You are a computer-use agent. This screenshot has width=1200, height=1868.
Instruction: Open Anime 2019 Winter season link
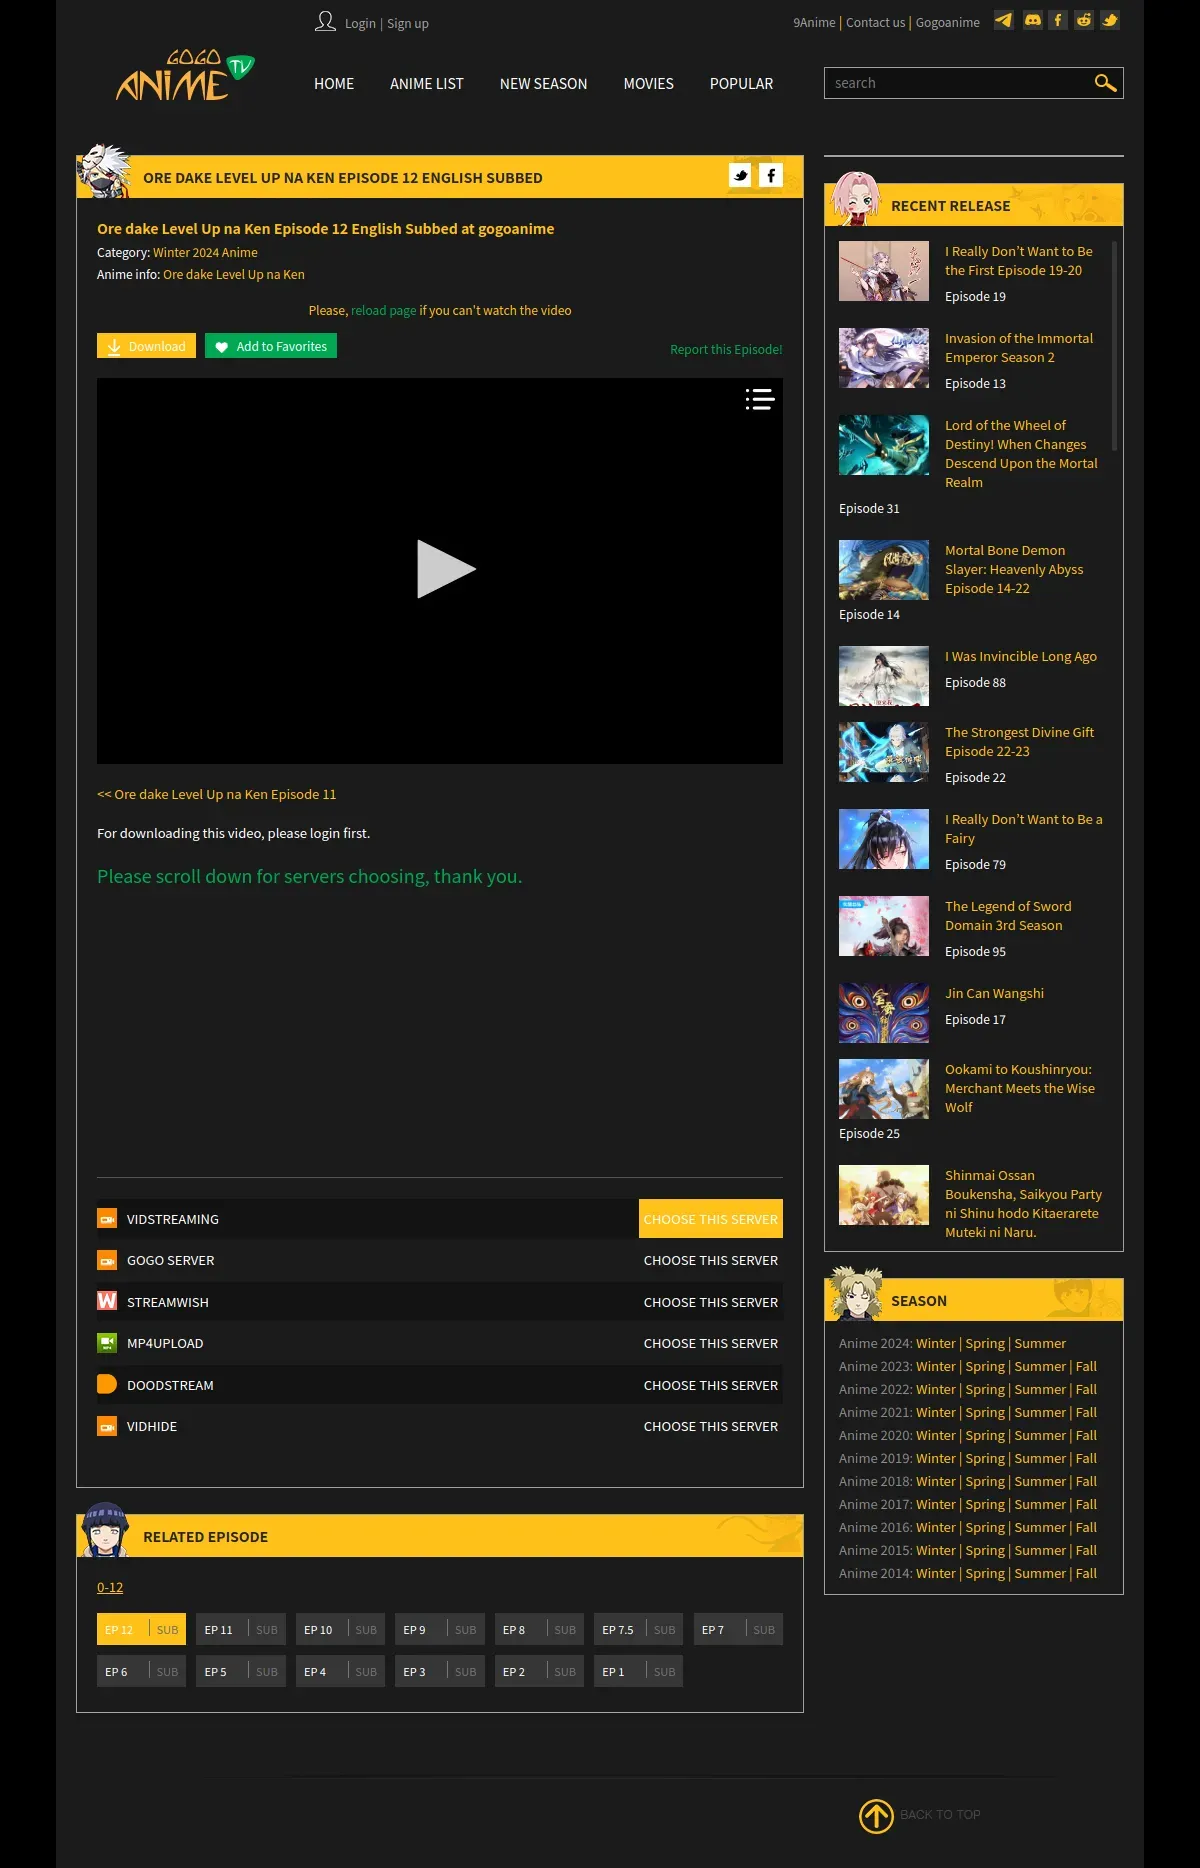[936, 1459]
